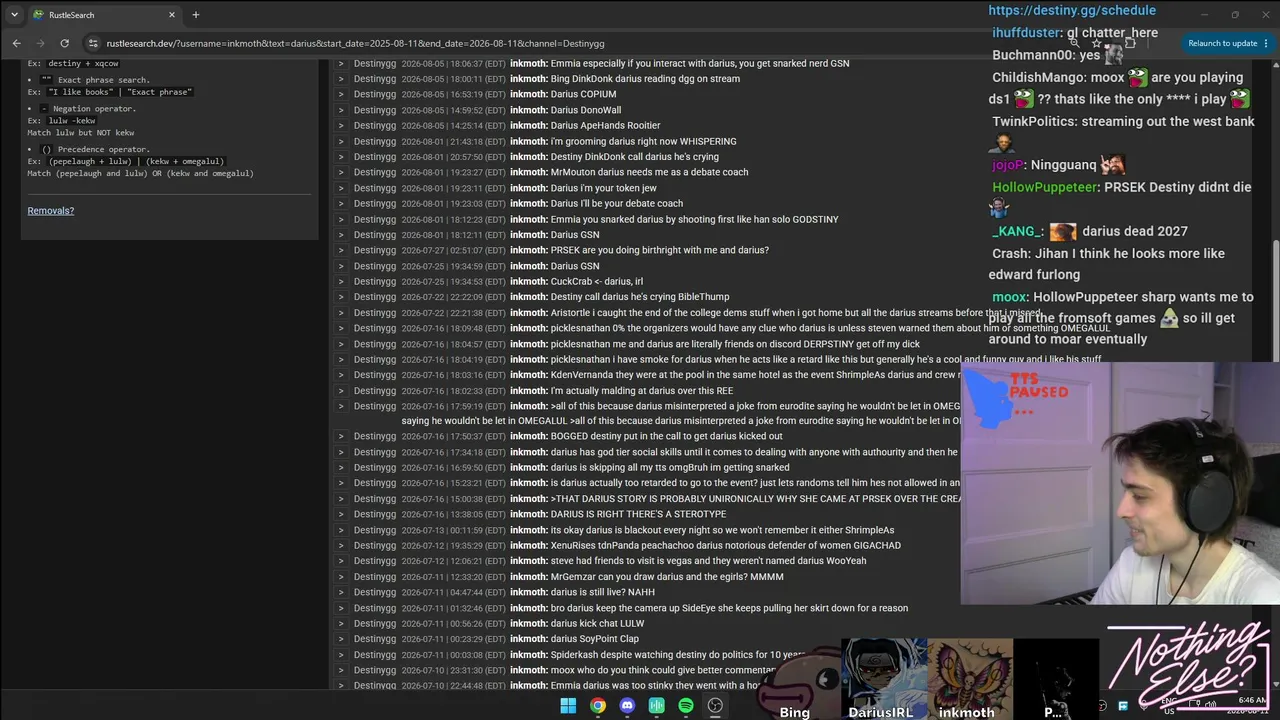The image size is (1280, 720).
Task: Expand the 'Darius i'm your token jew' row
Action: (340, 188)
